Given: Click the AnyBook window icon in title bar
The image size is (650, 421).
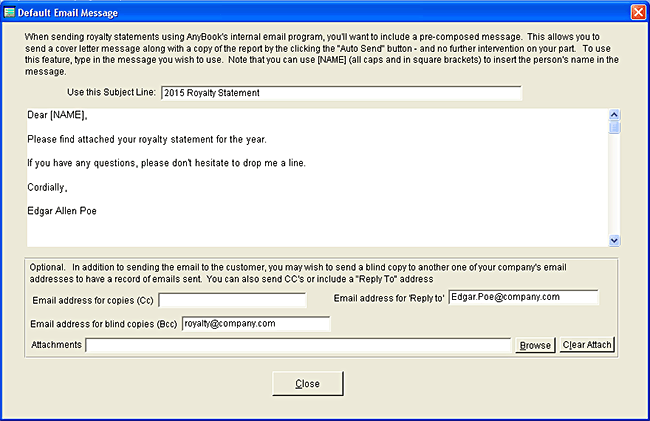Looking at the screenshot, I should tap(12, 12).
